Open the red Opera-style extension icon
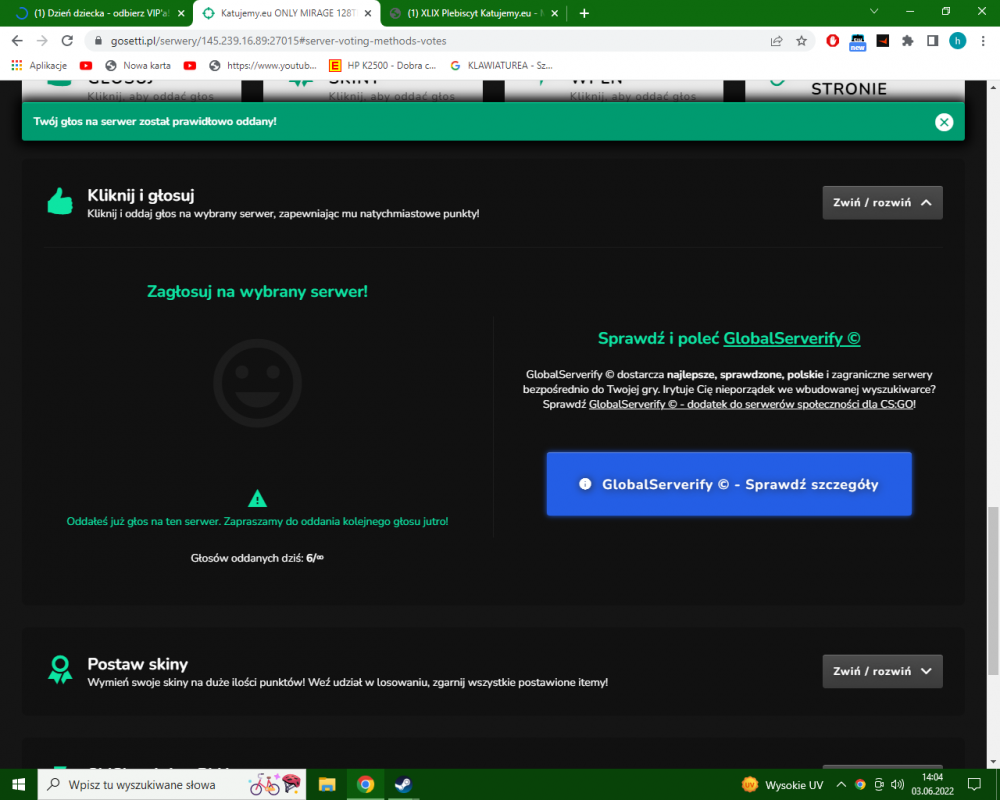 [x=832, y=41]
